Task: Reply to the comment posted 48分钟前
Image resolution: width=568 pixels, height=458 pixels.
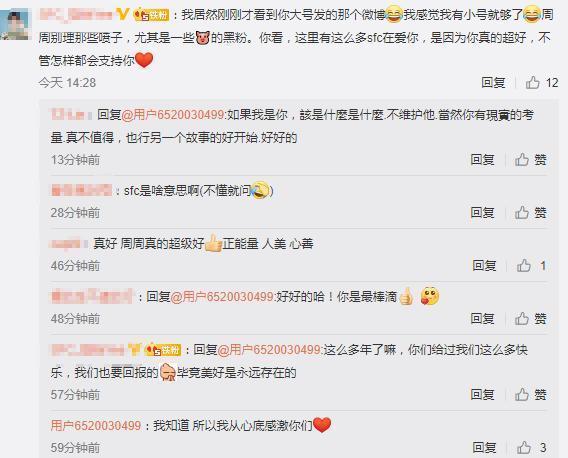Action: click(x=482, y=318)
